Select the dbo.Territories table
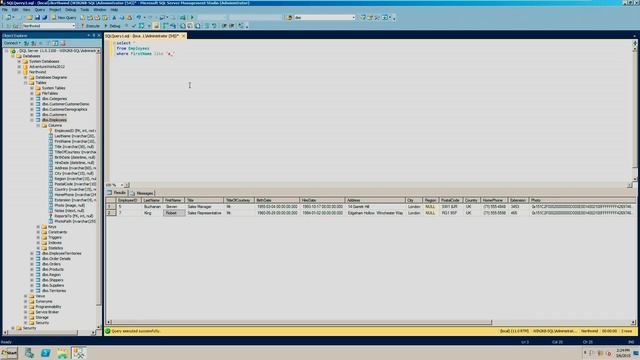The width and height of the screenshot is (640, 360). pos(54,291)
